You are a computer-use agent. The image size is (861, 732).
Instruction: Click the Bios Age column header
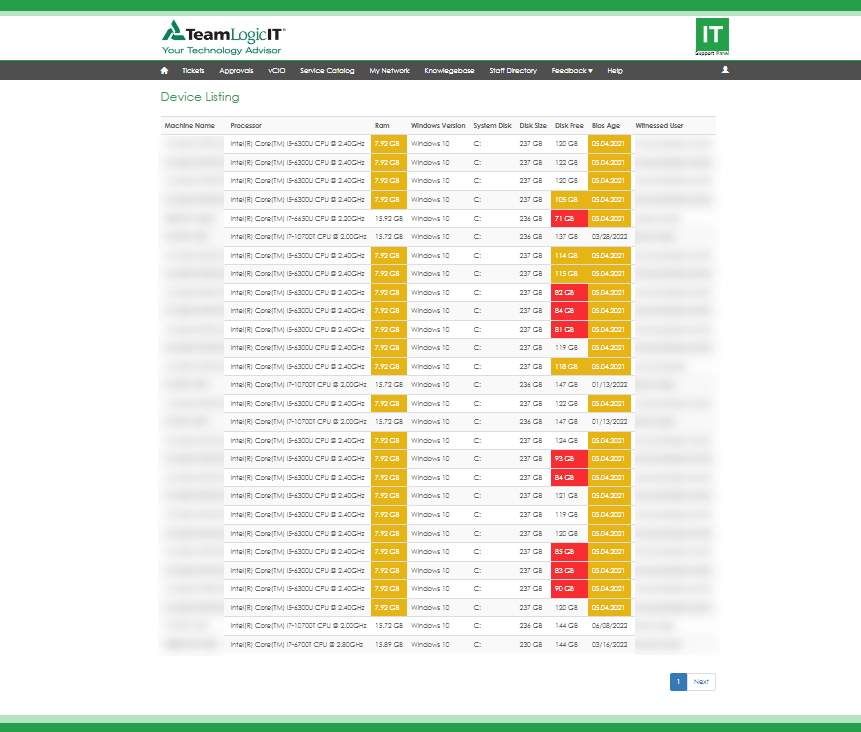(606, 126)
